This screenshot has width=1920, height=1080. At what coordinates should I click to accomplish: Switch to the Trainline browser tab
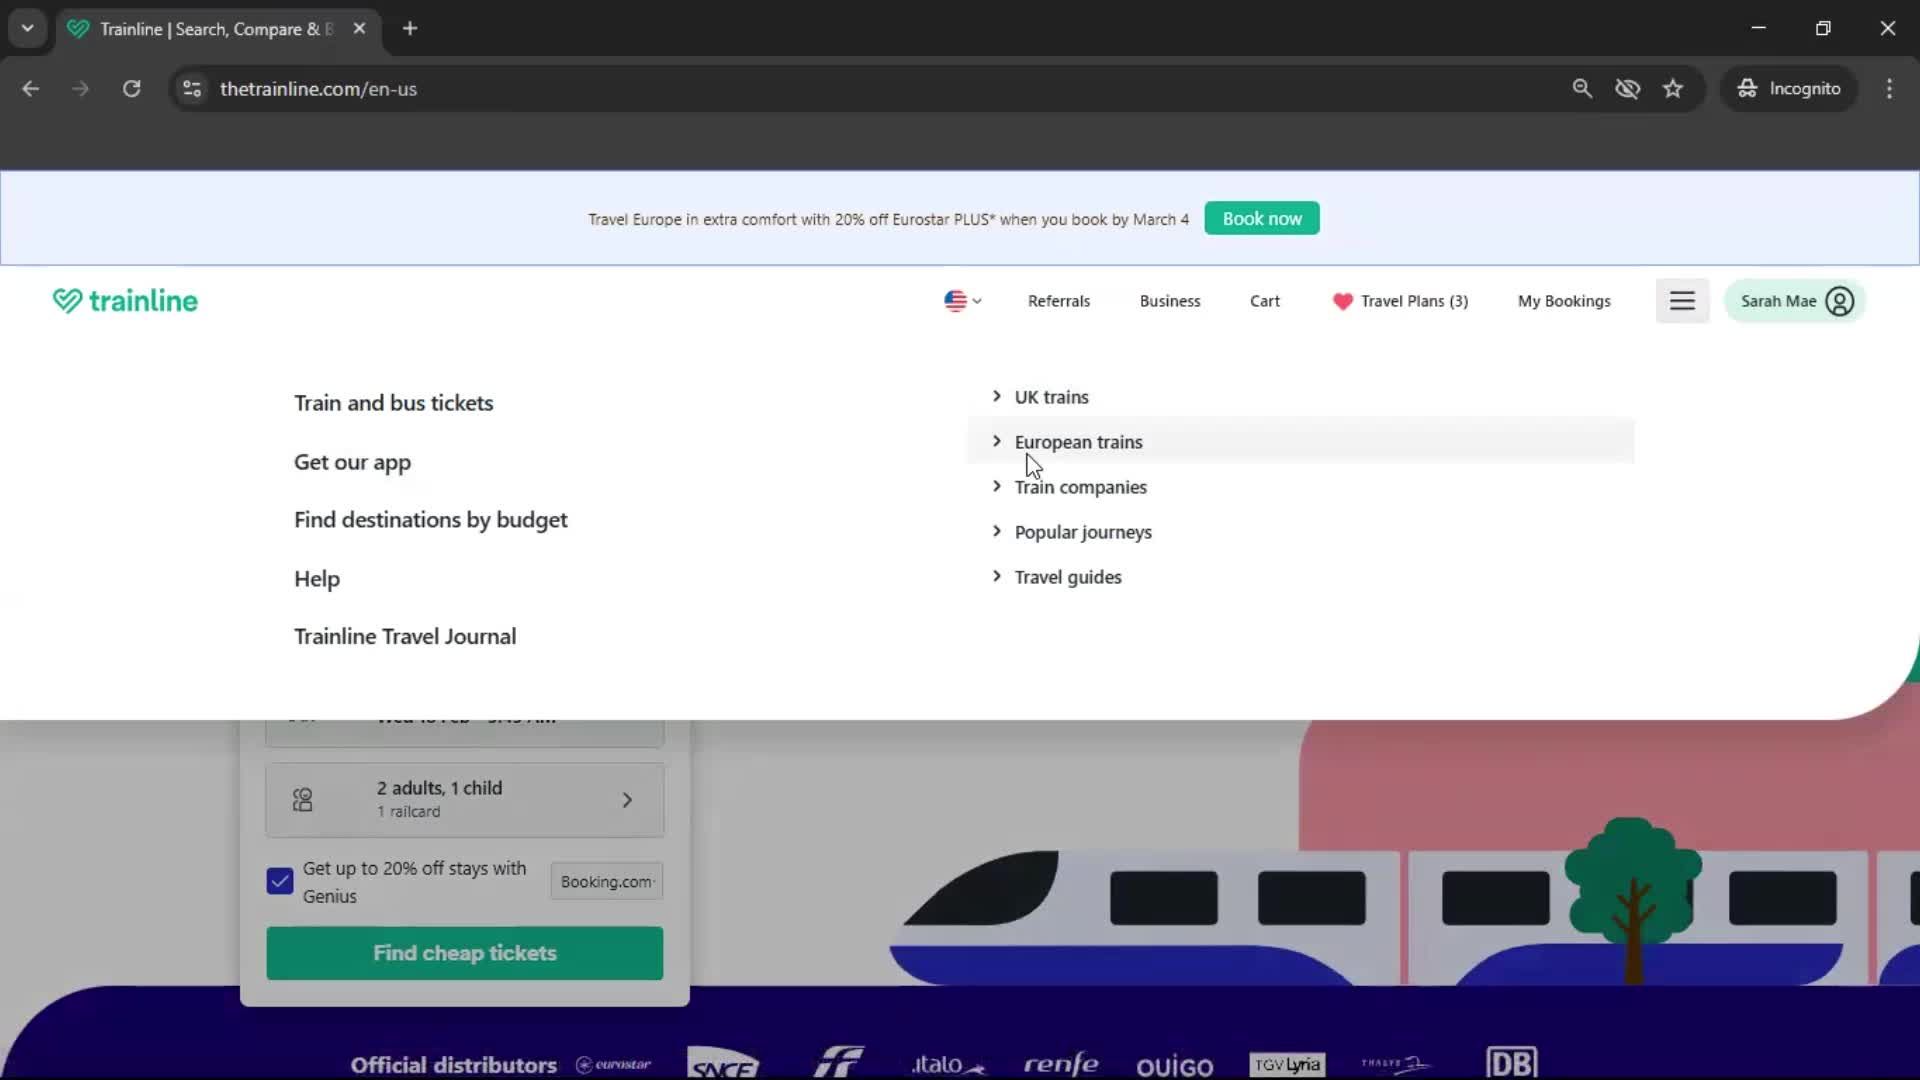click(210, 28)
